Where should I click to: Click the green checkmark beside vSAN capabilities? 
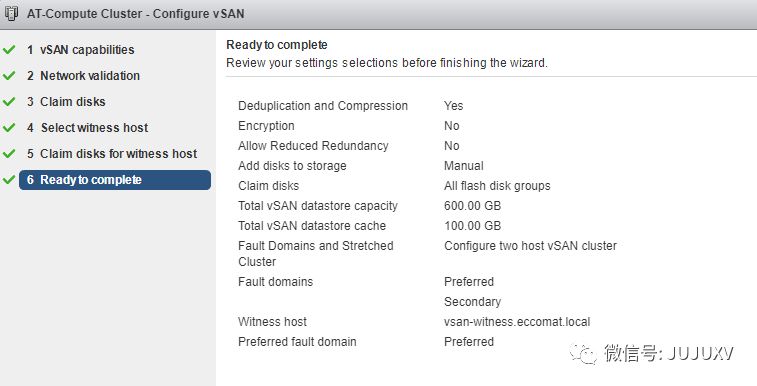point(9,50)
